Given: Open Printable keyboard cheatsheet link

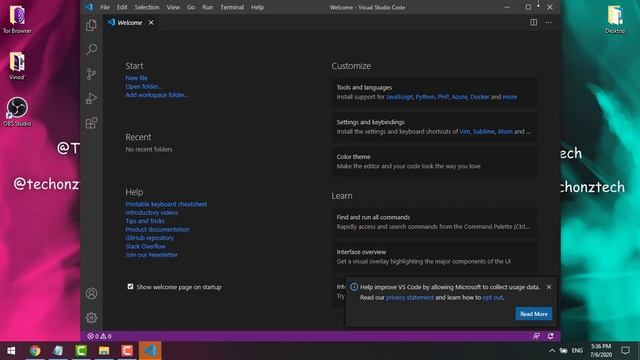Looking at the screenshot, I should coord(166,204).
